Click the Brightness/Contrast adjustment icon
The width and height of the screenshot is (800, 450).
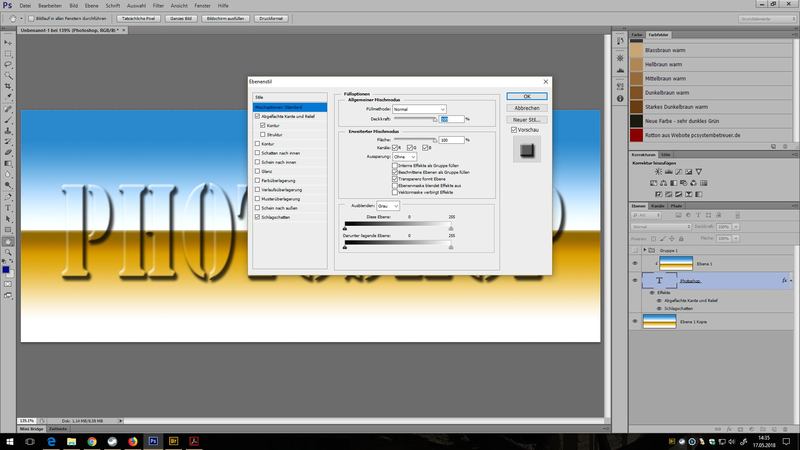[x=658, y=172]
